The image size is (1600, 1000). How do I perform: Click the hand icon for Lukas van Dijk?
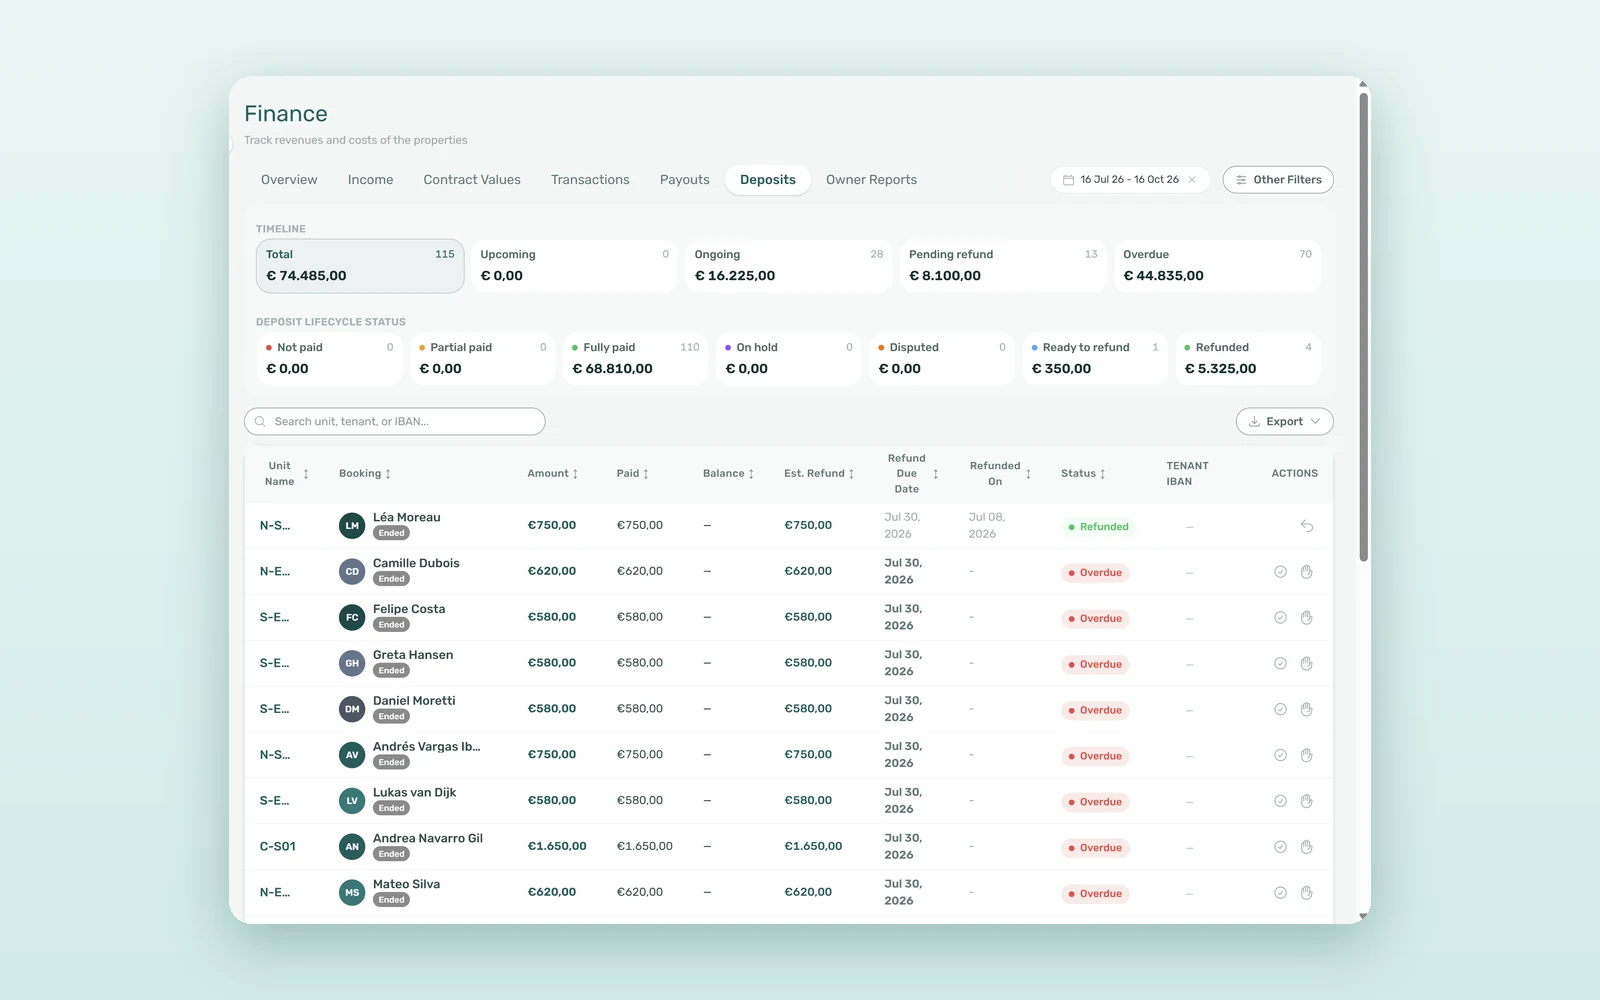point(1306,801)
